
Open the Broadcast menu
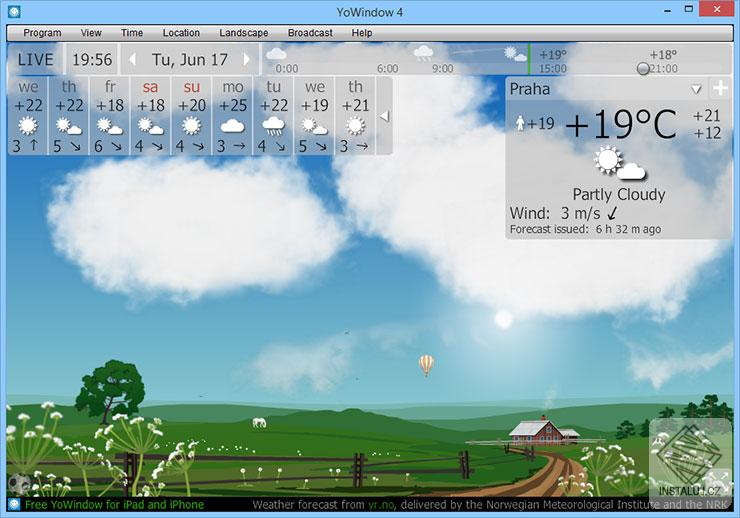point(310,33)
